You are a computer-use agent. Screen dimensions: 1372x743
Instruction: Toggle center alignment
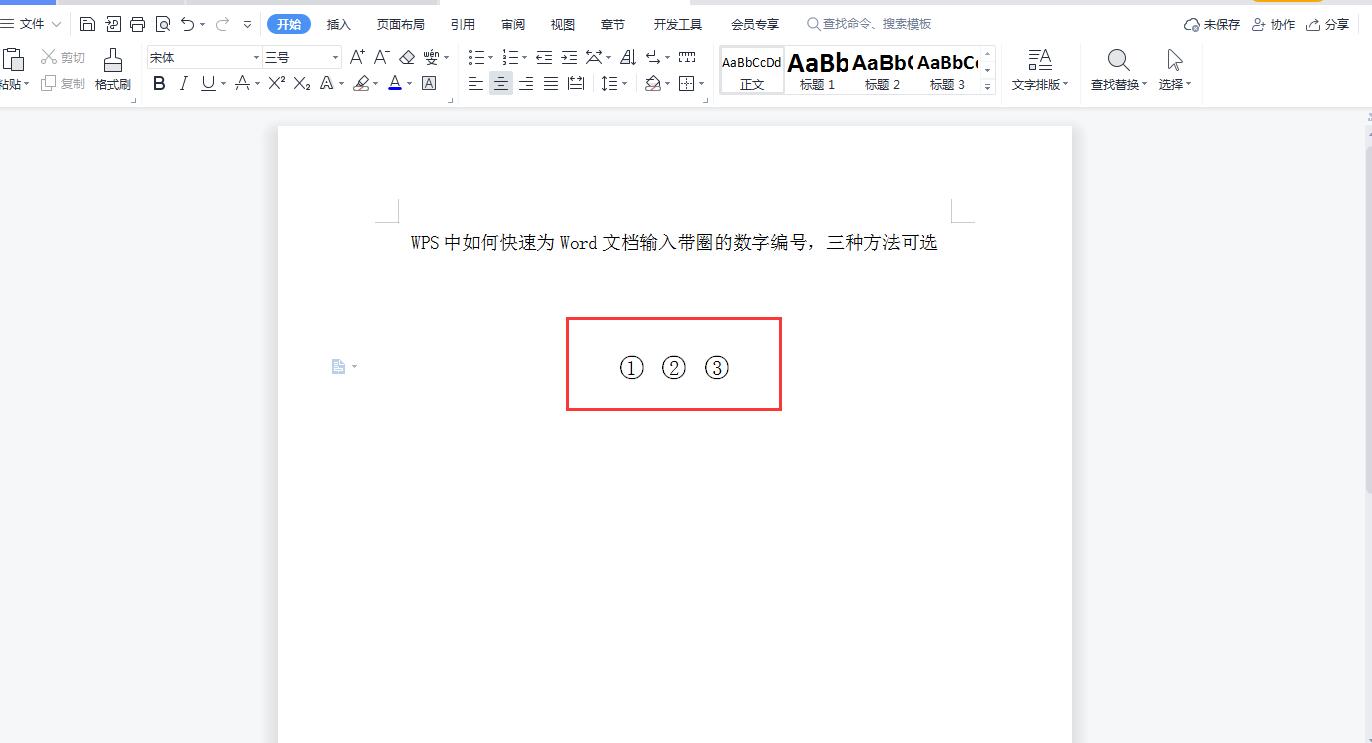(x=501, y=84)
